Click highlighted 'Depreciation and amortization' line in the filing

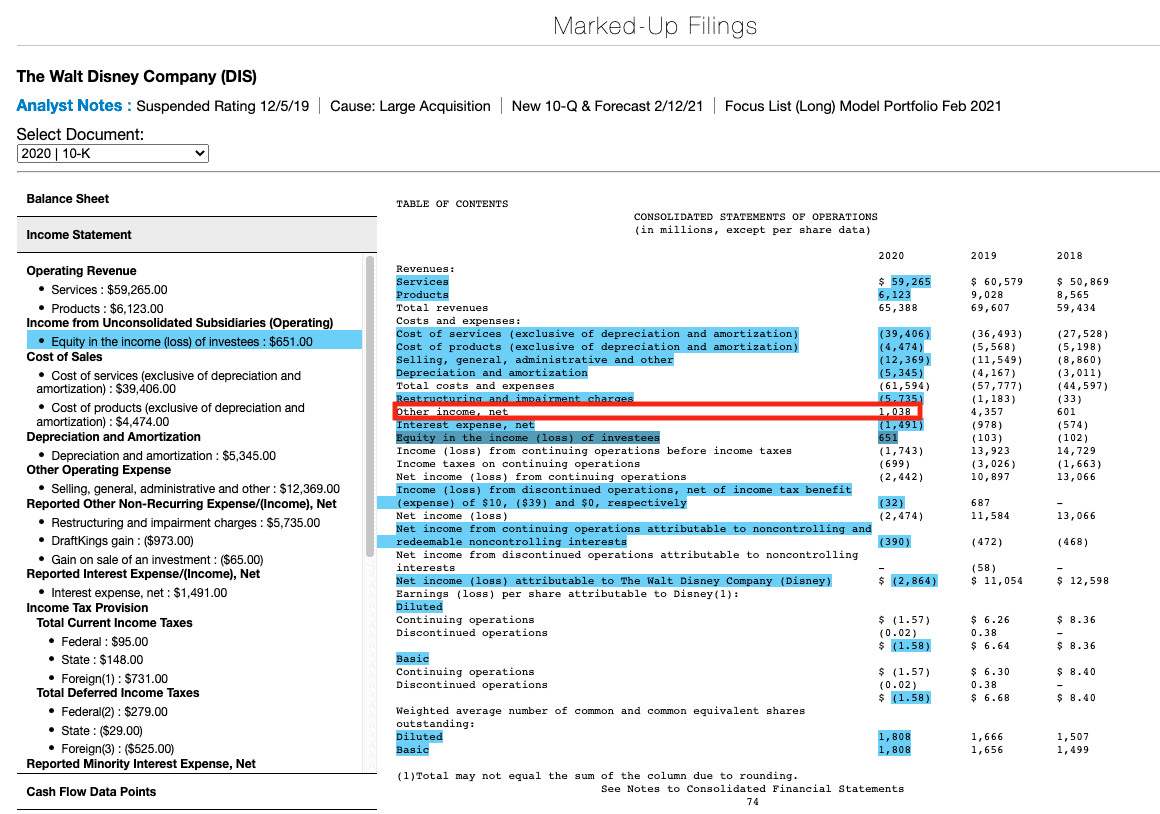click(492, 373)
